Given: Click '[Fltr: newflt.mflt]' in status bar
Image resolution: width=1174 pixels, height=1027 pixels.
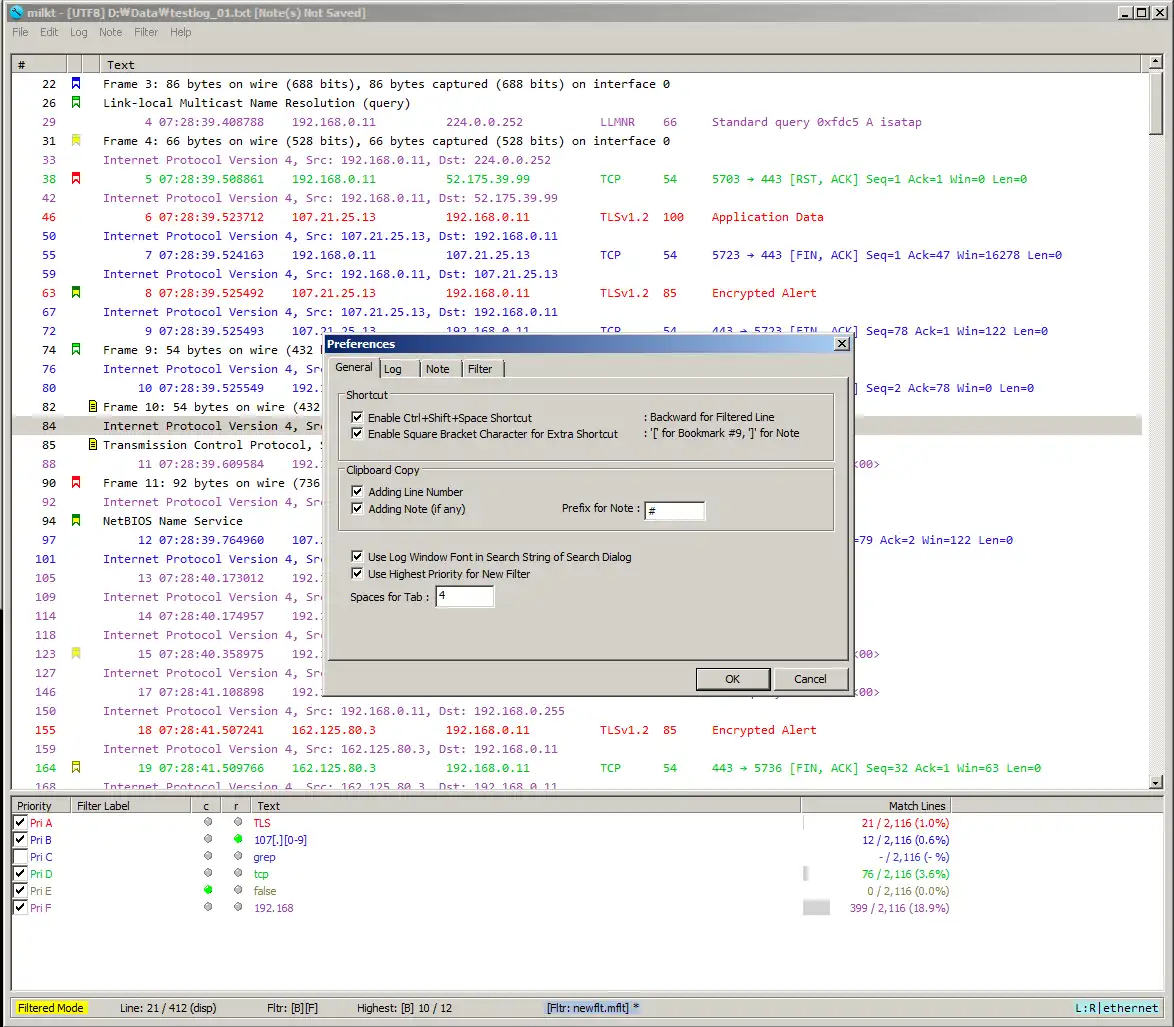Looking at the screenshot, I should (592, 1008).
